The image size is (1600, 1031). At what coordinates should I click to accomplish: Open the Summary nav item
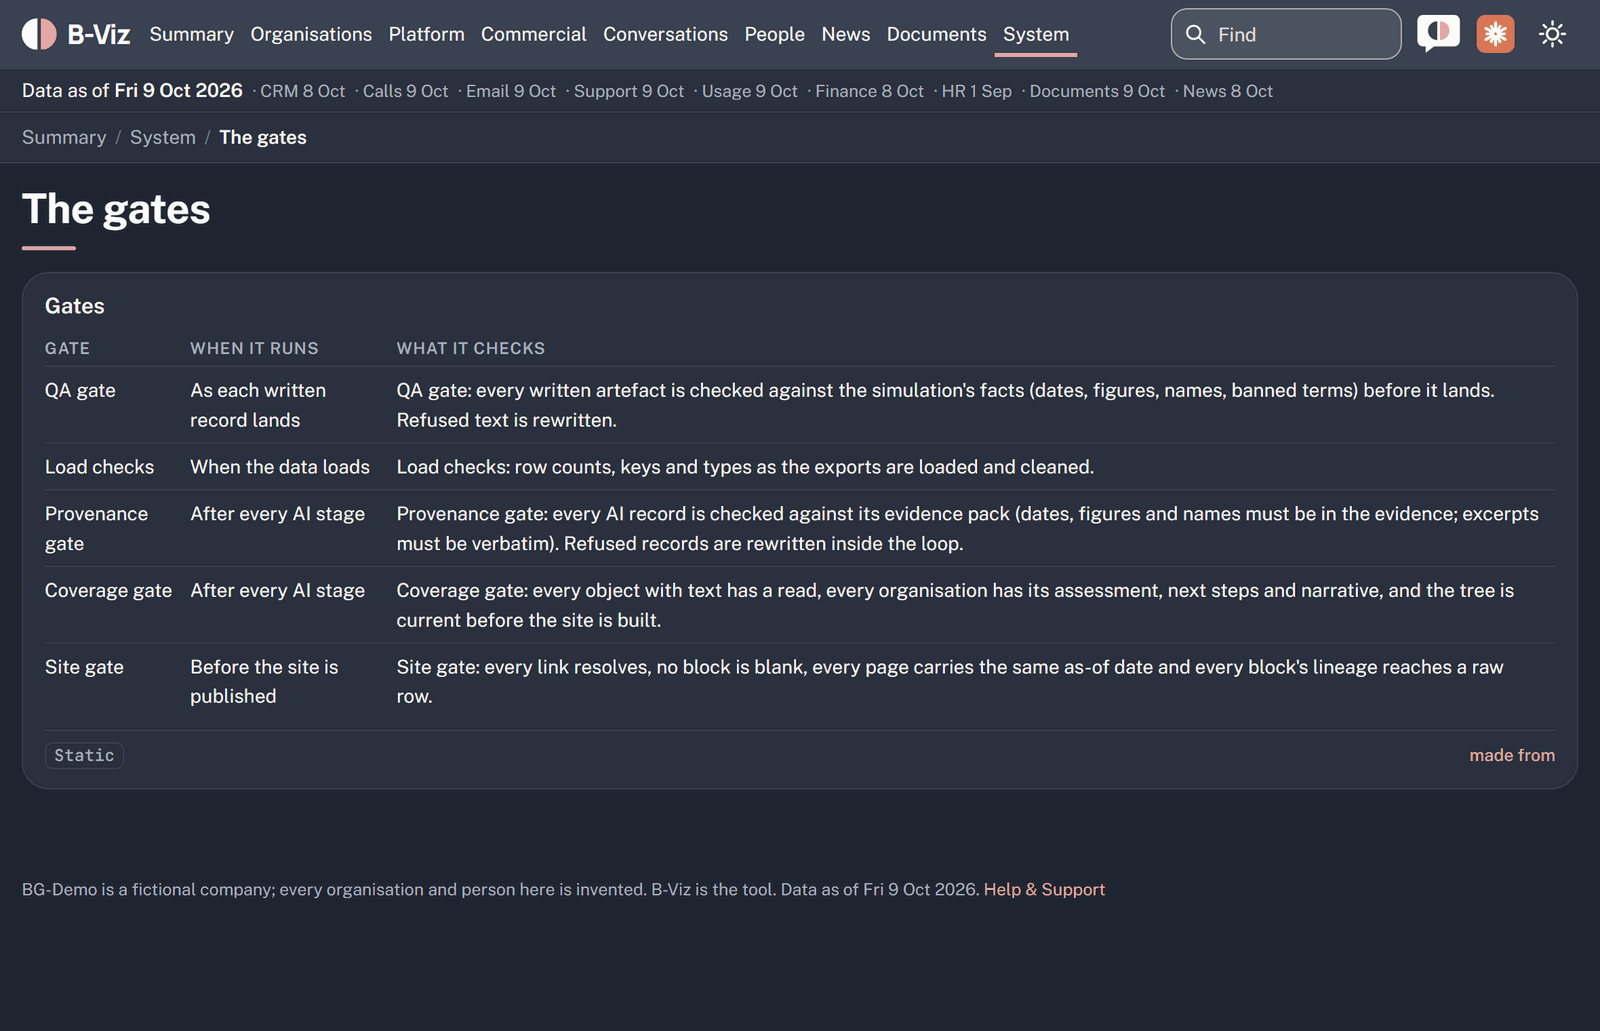[192, 34]
